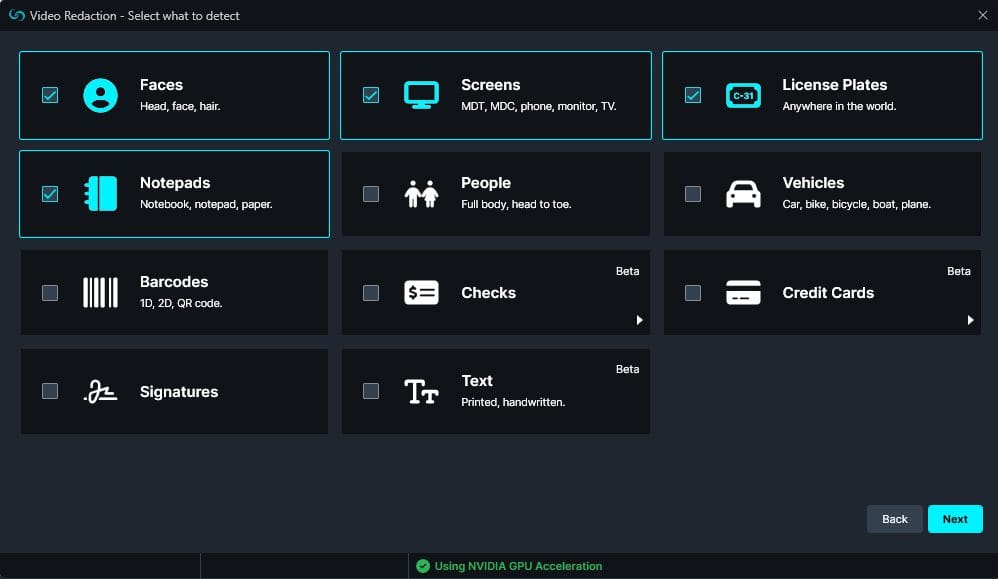
Task: Tick the Checks checkbox
Action: [371, 293]
